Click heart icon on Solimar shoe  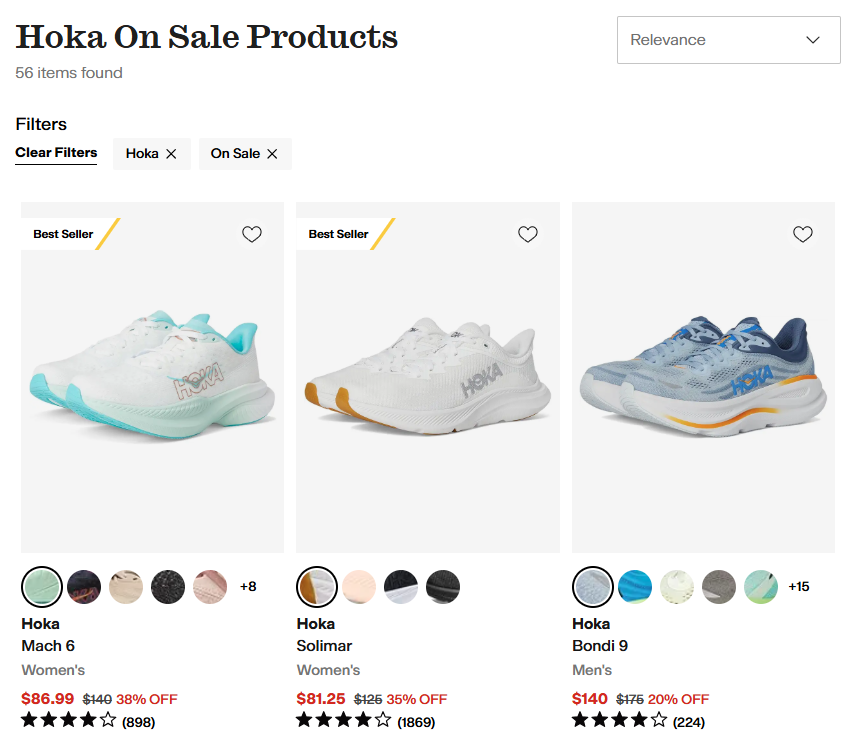528,234
